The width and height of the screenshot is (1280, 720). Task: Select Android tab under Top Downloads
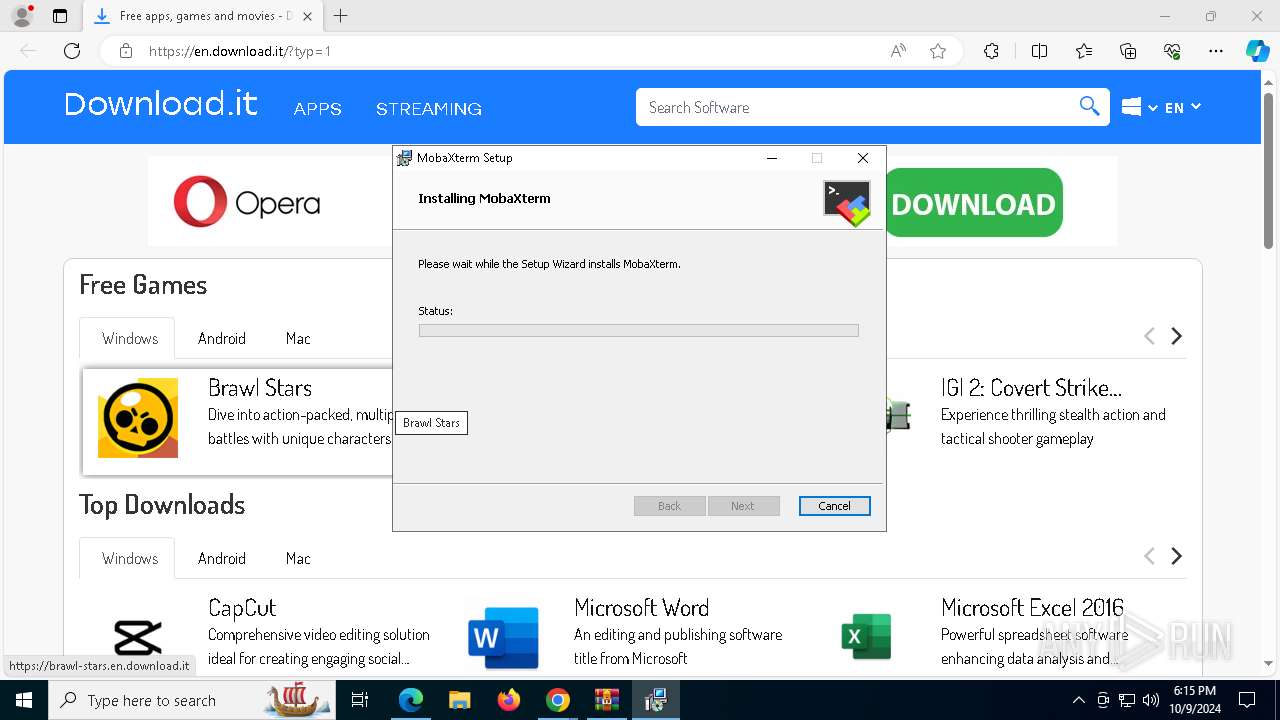[x=222, y=558]
